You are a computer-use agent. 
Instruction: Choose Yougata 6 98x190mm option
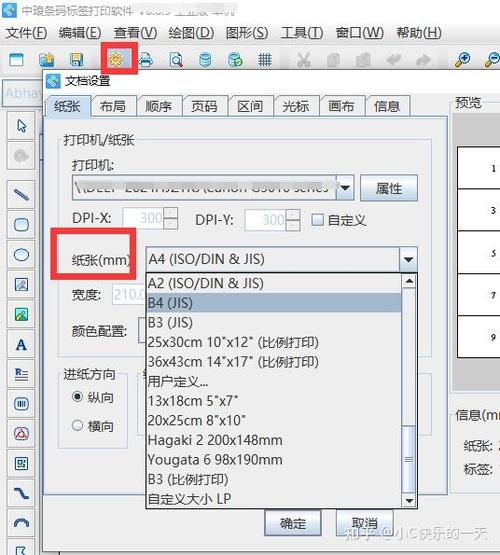click(274, 460)
